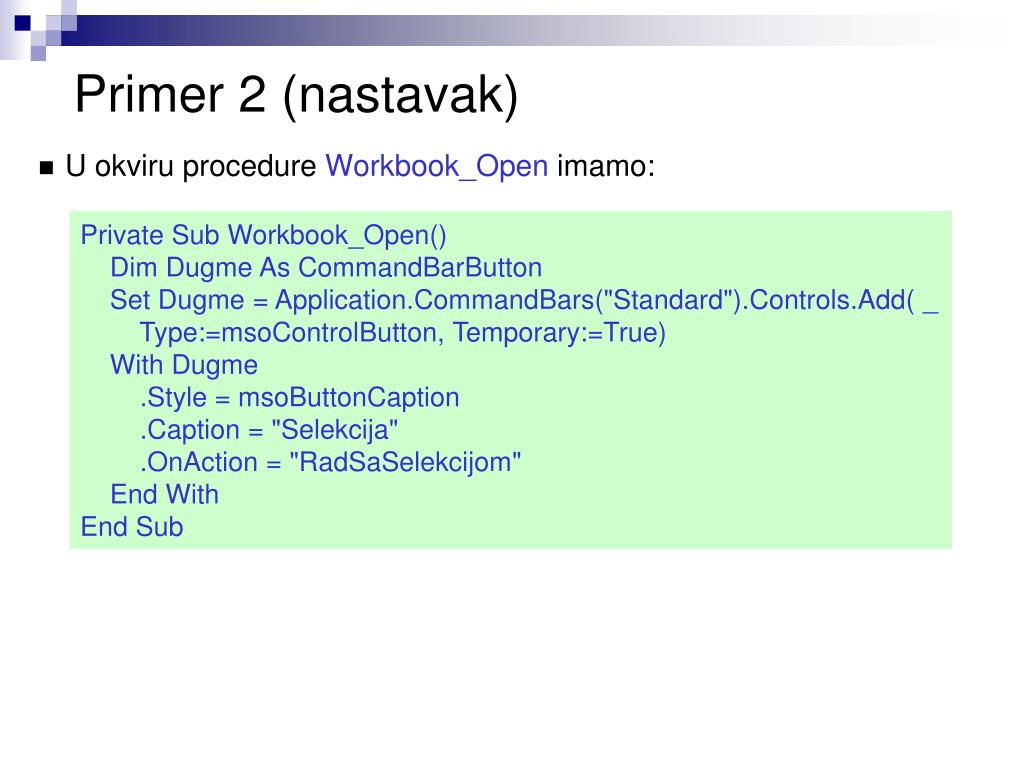1024x768 pixels.
Task: Click the dark blue square in header decoration
Action: click(23, 23)
